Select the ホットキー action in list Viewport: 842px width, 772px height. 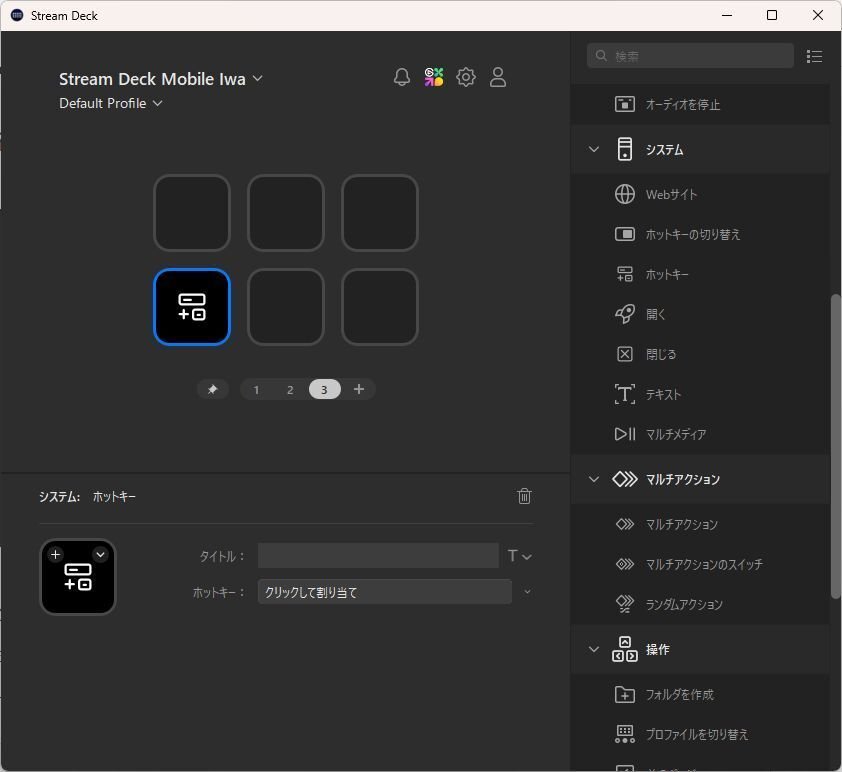[x=700, y=274]
